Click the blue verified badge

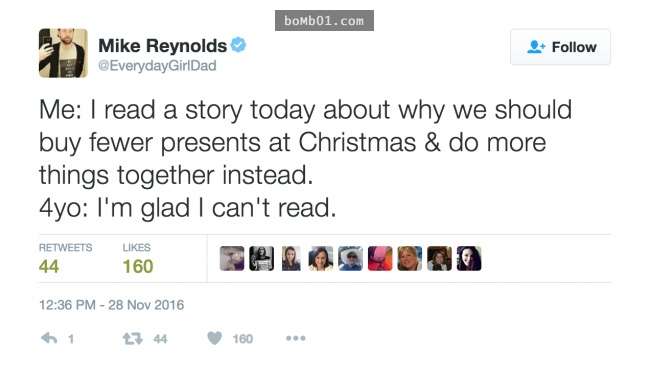point(238,45)
